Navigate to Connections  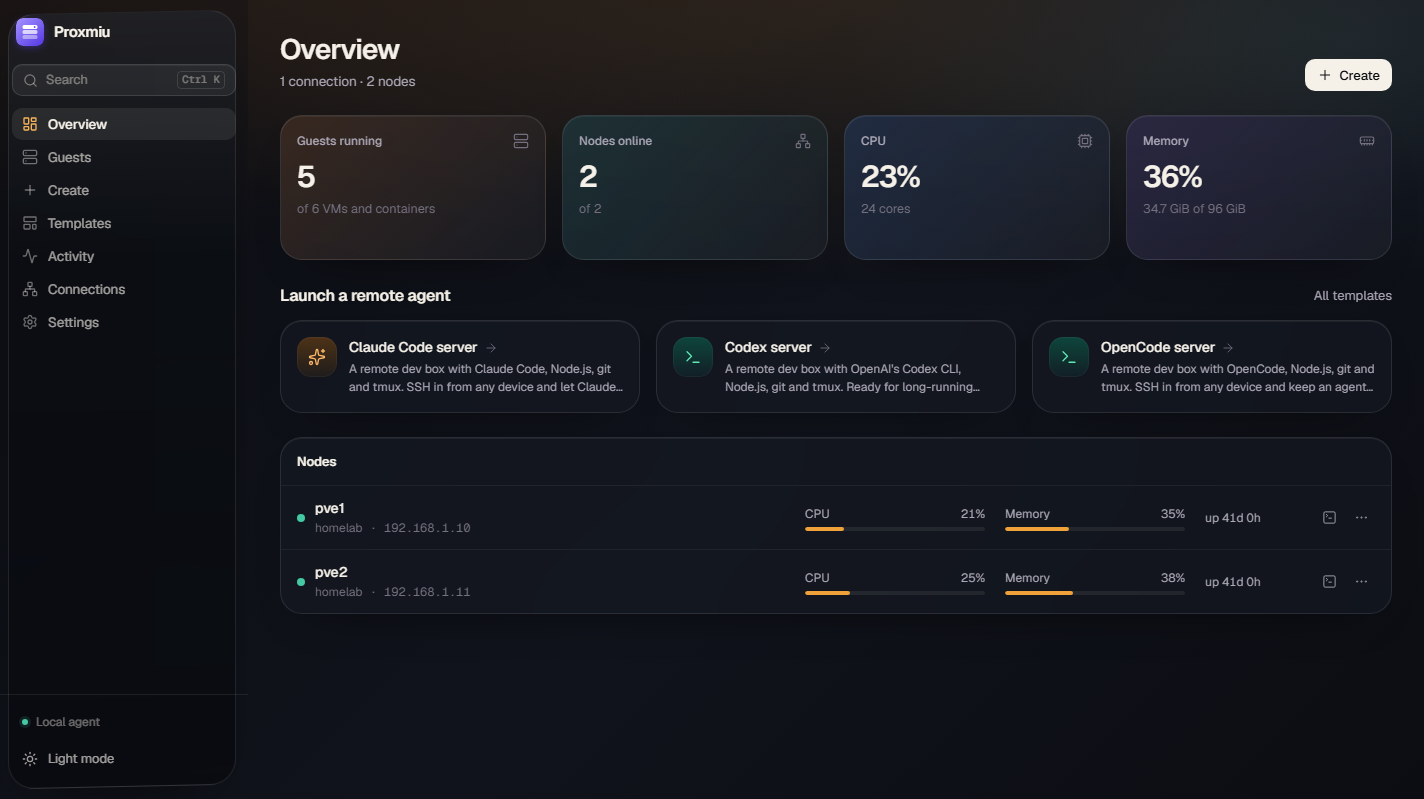[x=124, y=289]
